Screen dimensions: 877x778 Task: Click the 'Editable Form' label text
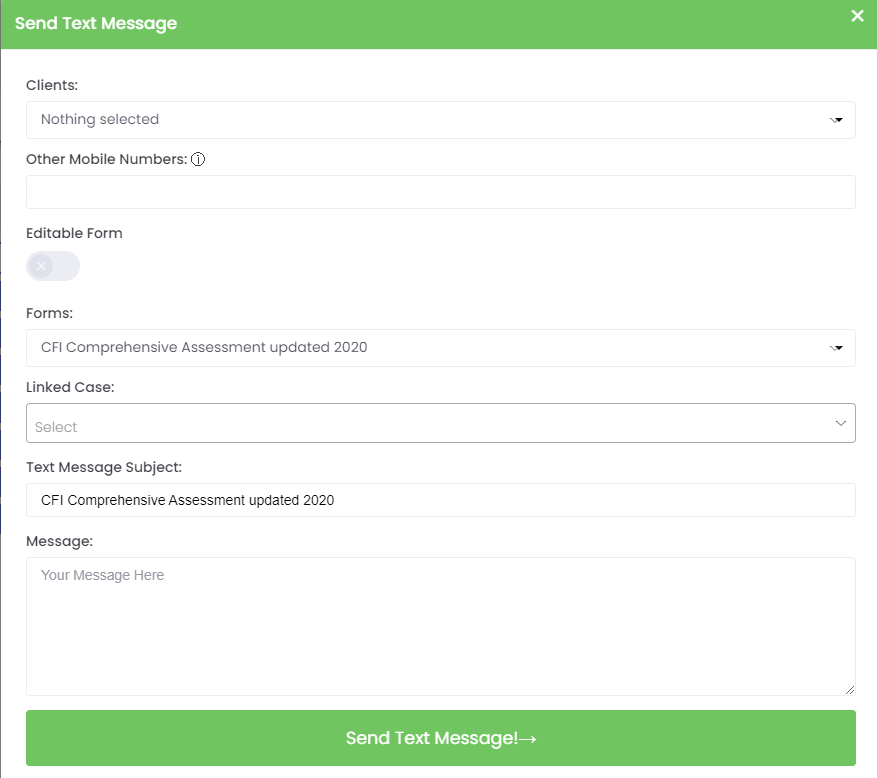pyautogui.click(x=74, y=233)
